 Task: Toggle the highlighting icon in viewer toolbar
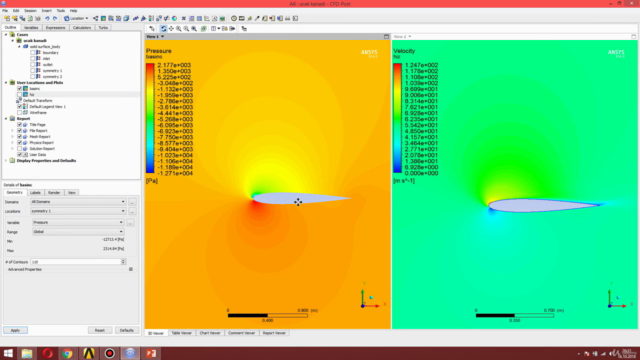click(x=204, y=29)
